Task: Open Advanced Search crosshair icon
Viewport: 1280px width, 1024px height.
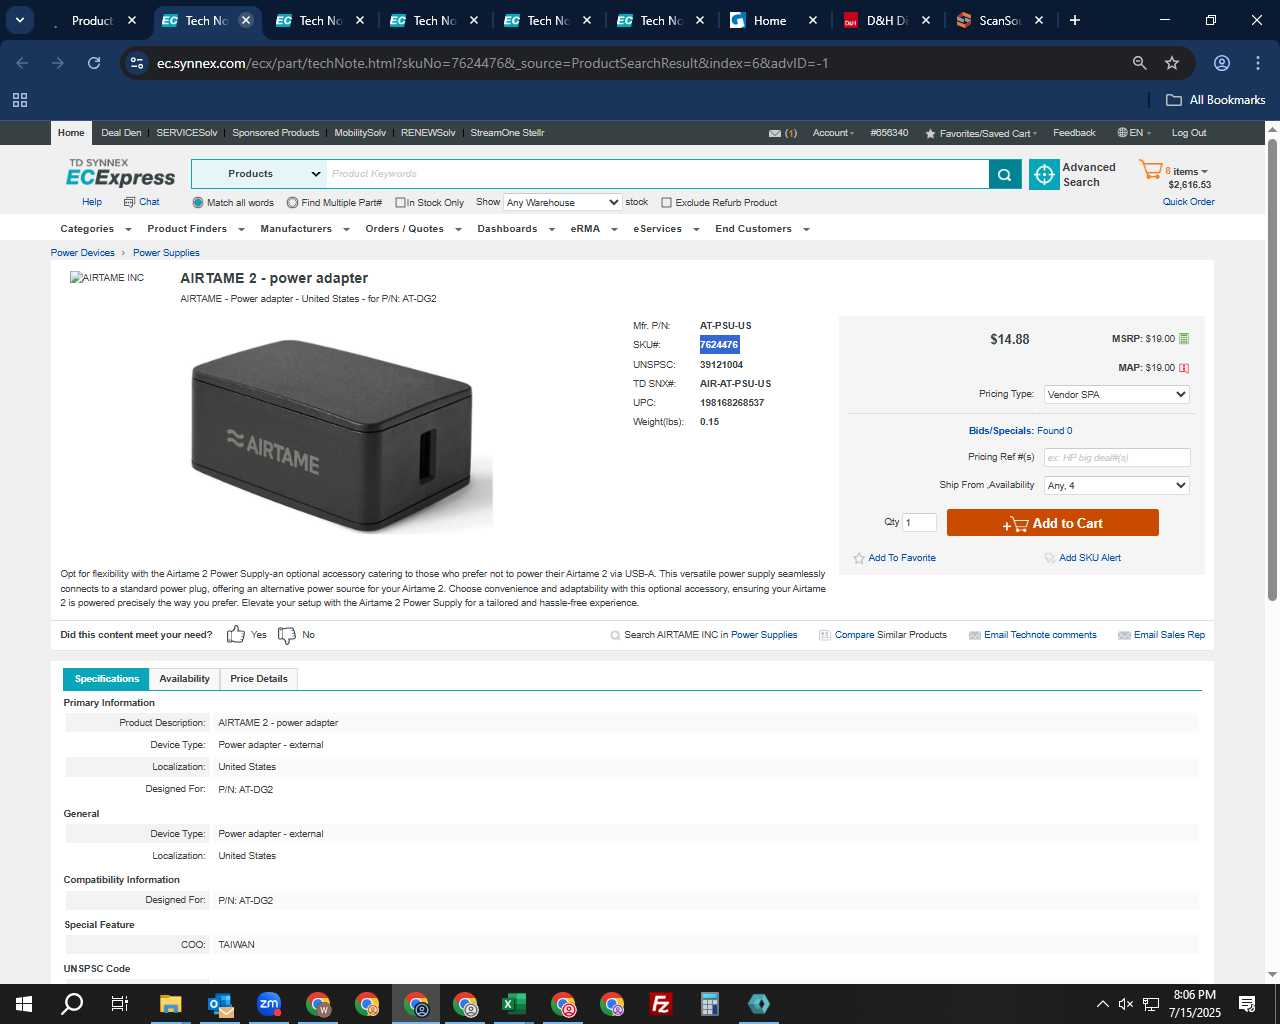Action: pyautogui.click(x=1044, y=174)
